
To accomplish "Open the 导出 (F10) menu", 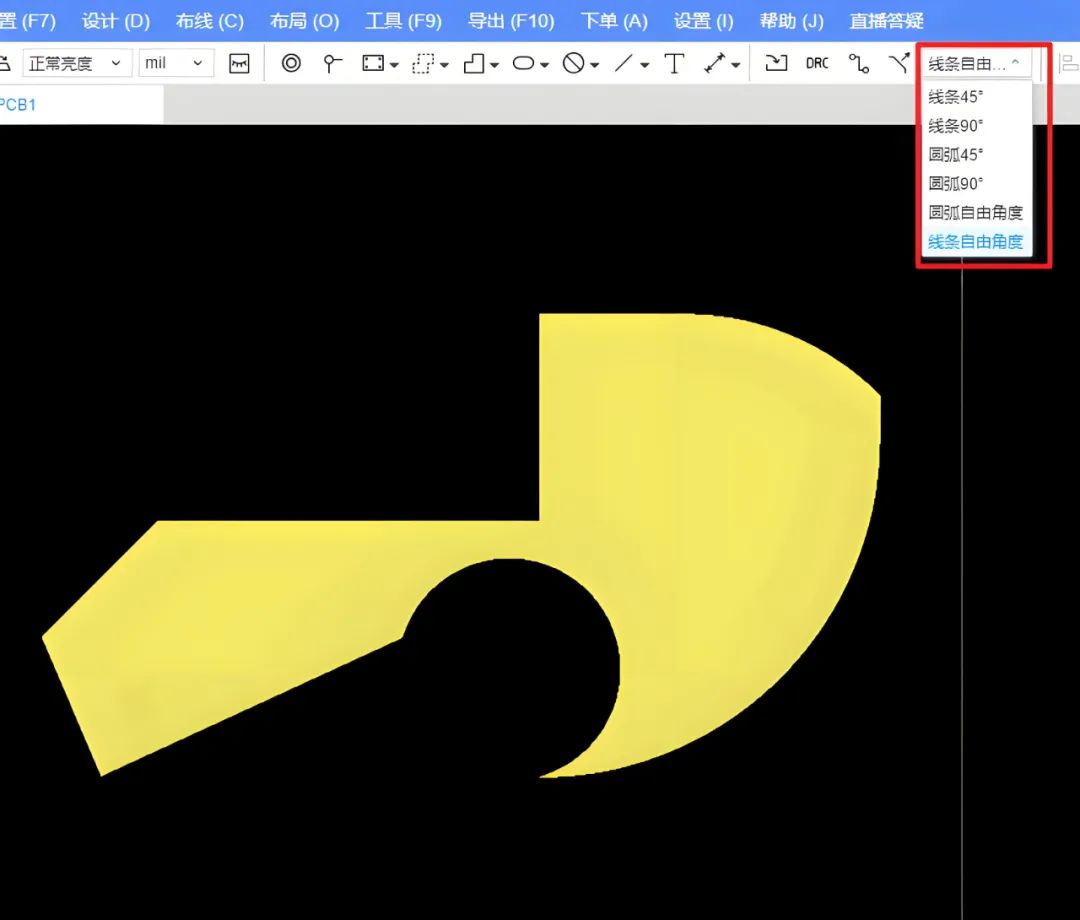I will [511, 21].
